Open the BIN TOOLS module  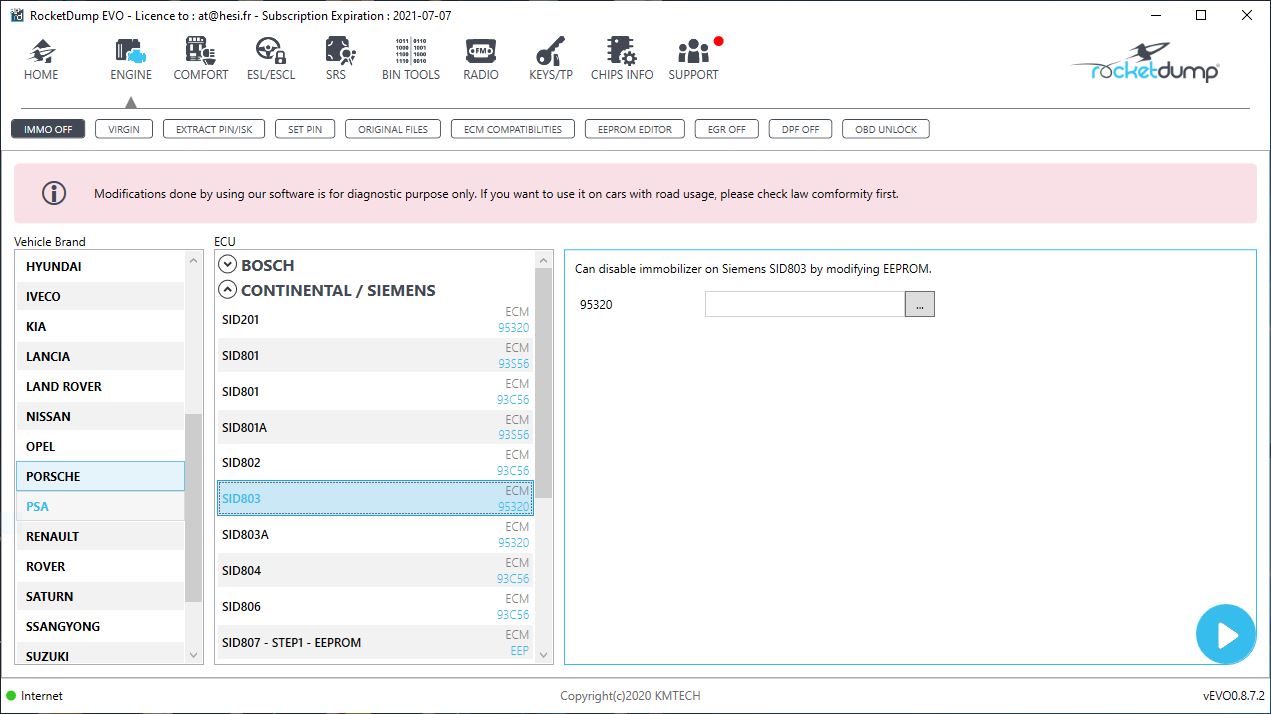410,57
